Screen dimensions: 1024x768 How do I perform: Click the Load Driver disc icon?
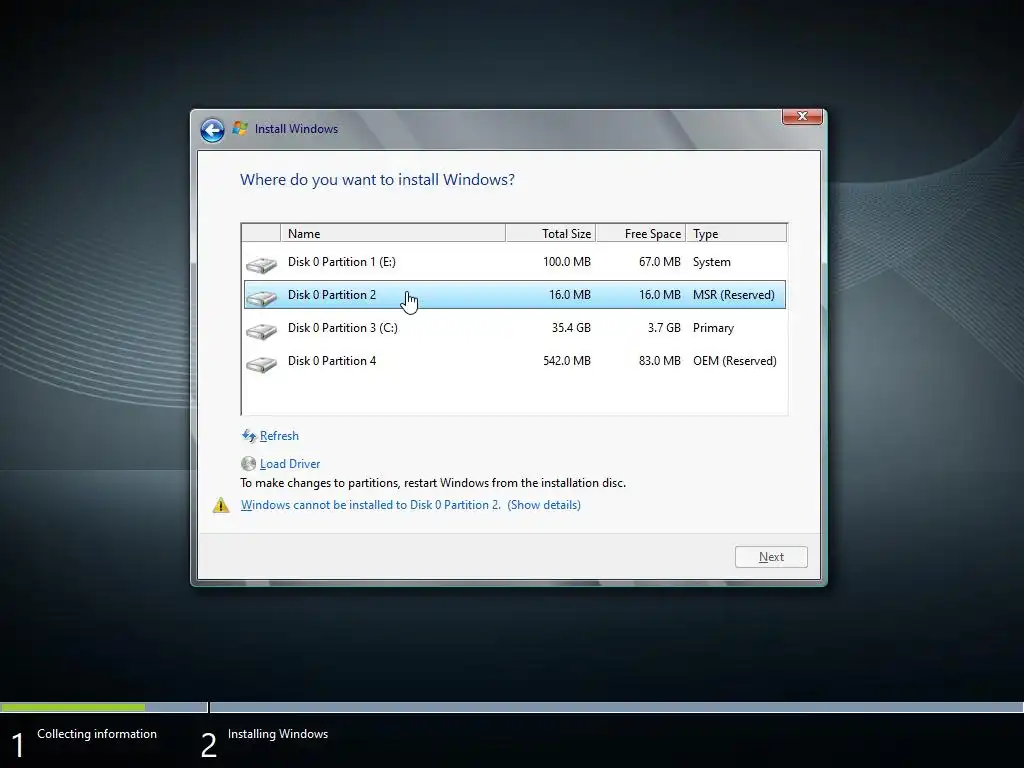pyautogui.click(x=248, y=464)
